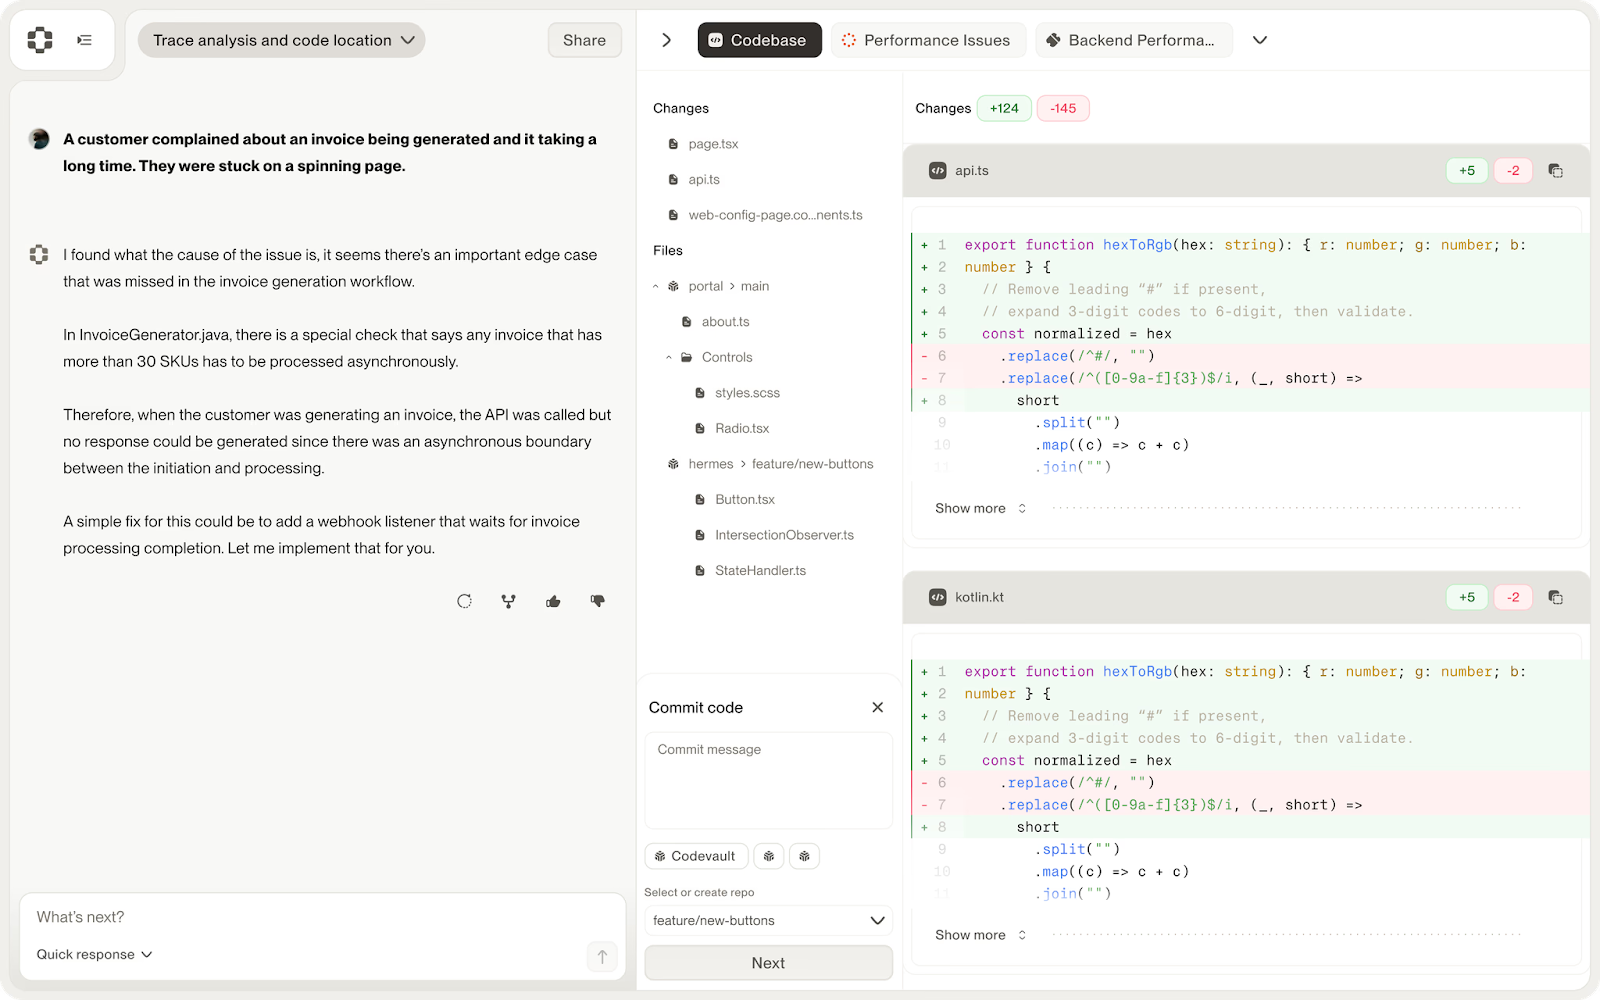Collapse the right panel with chevron
This screenshot has height=1000, width=1600.
click(x=667, y=40)
